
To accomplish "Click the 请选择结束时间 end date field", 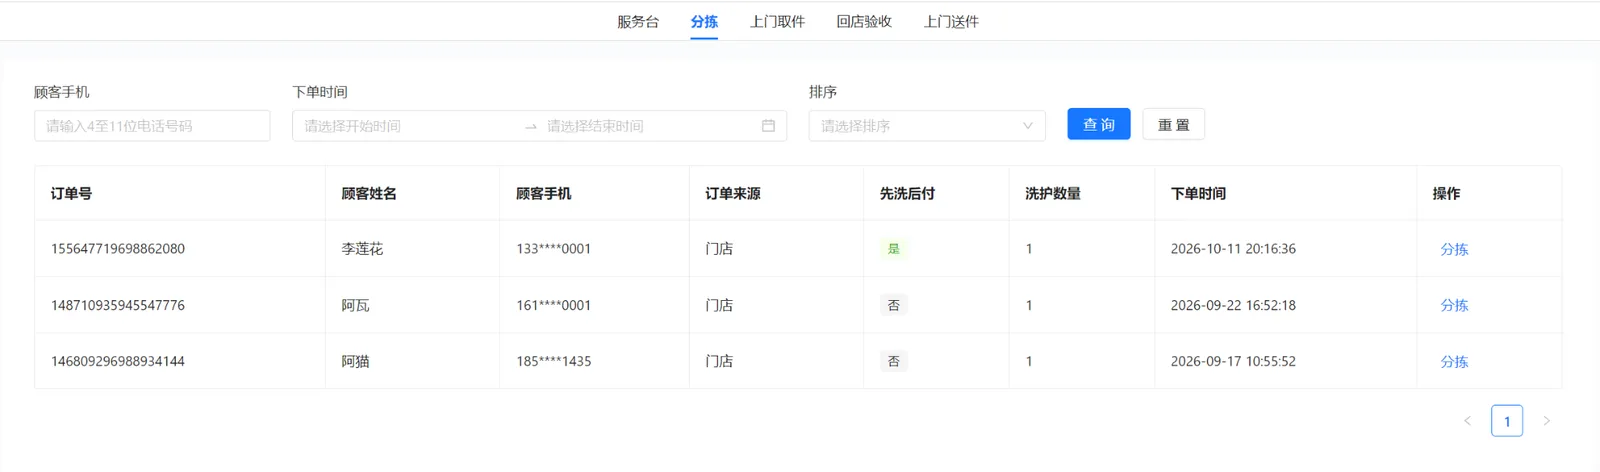I will coord(650,126).
